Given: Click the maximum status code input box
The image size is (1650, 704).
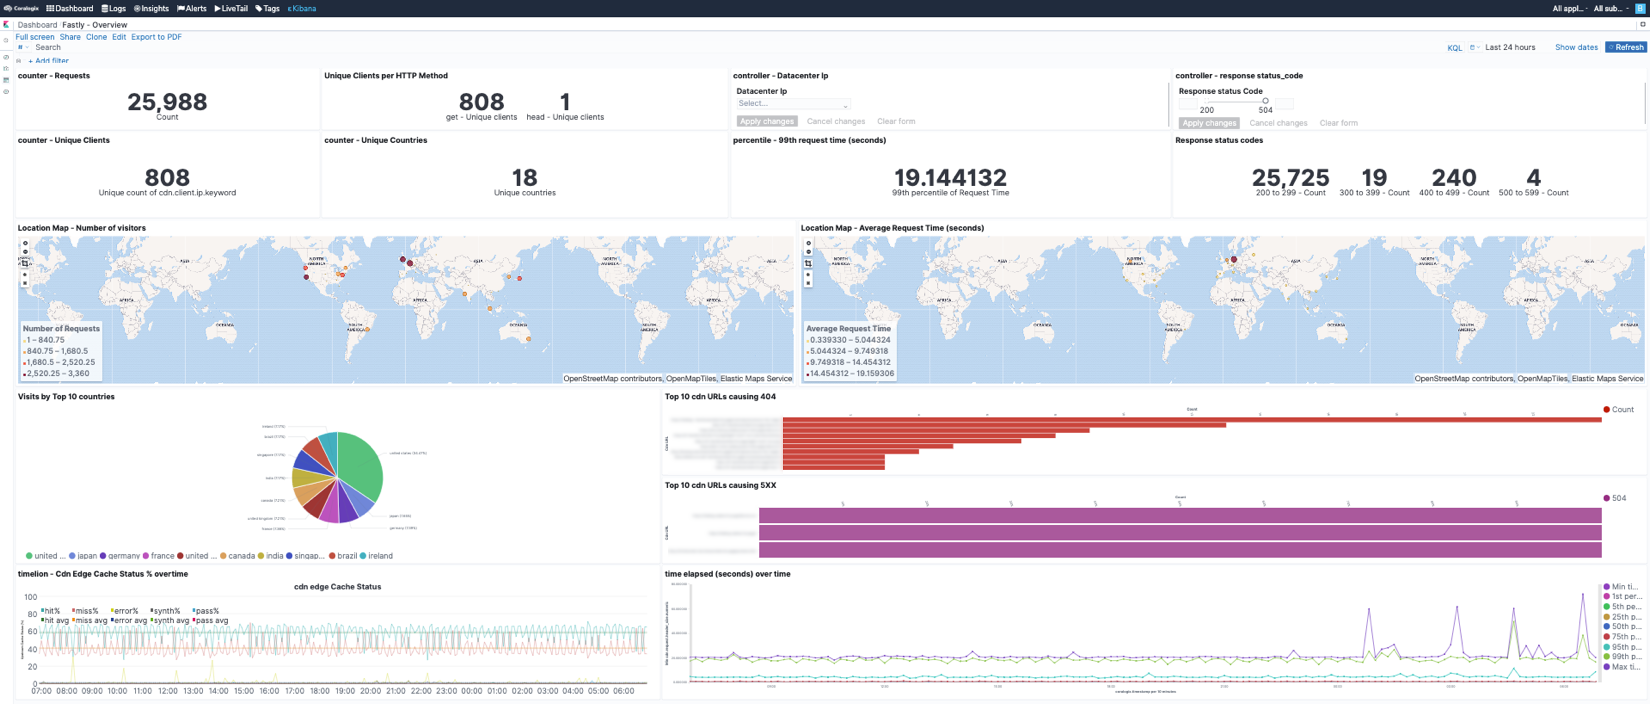Looking at the screenshot, I should pos(1285,103).
